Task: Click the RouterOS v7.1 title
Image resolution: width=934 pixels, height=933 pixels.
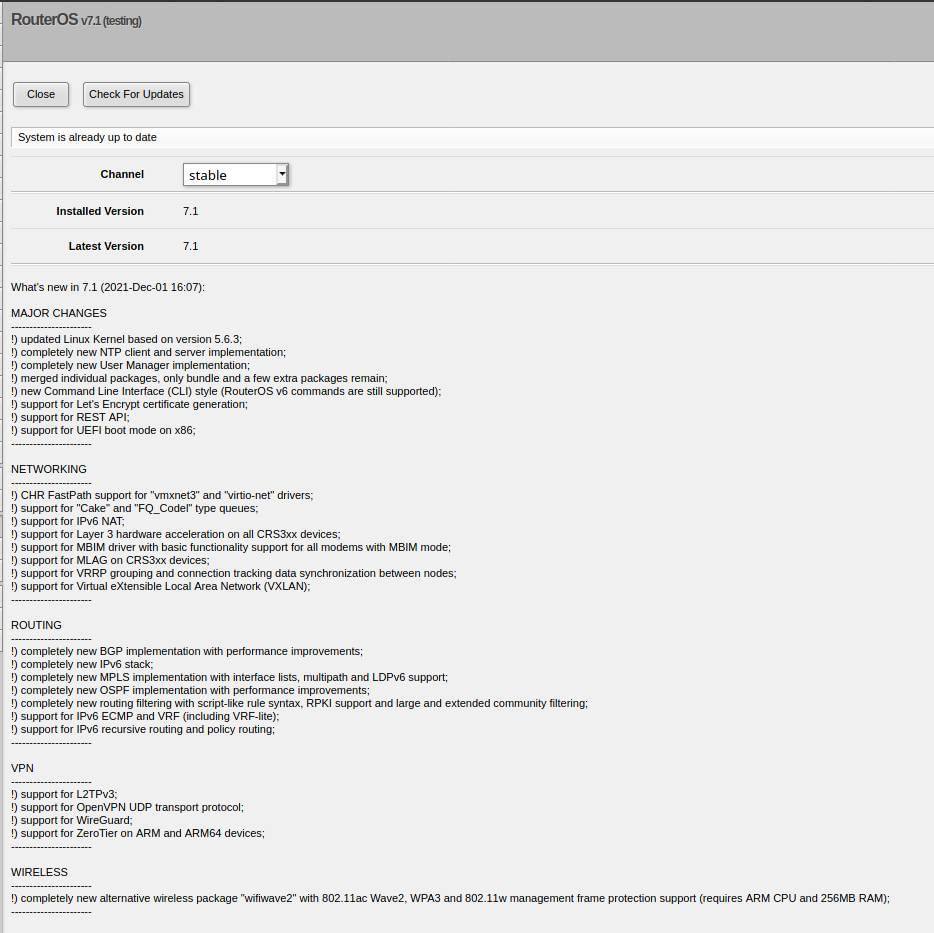Action: [x=76, y=20]
